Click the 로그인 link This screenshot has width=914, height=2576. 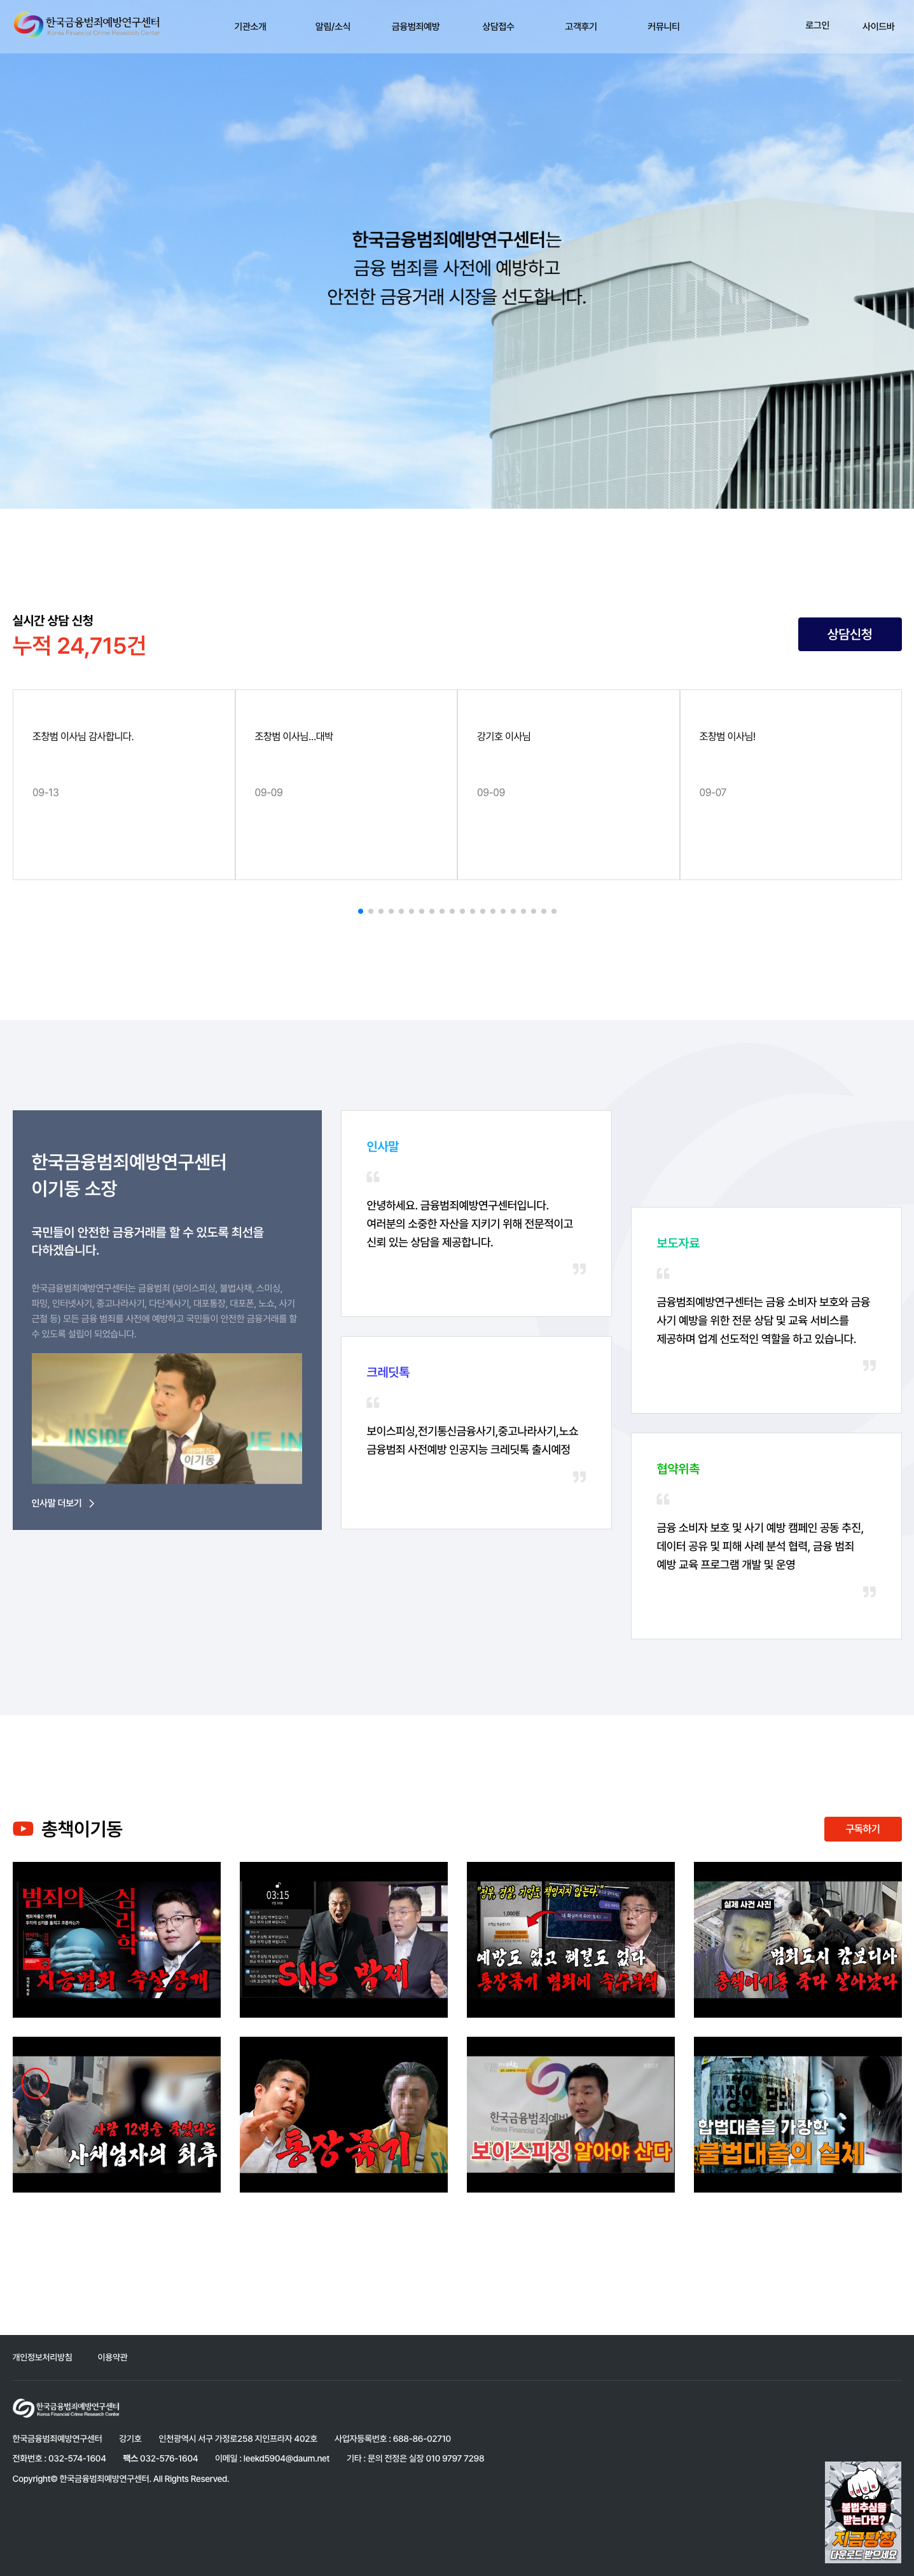coord(817,25)
